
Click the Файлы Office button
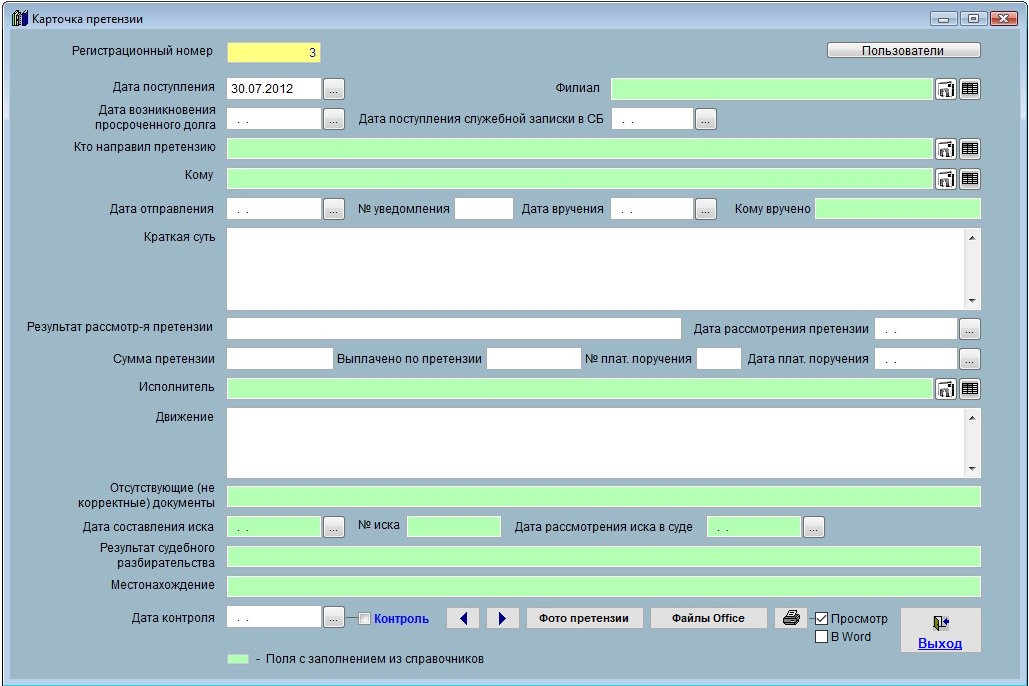708,618
